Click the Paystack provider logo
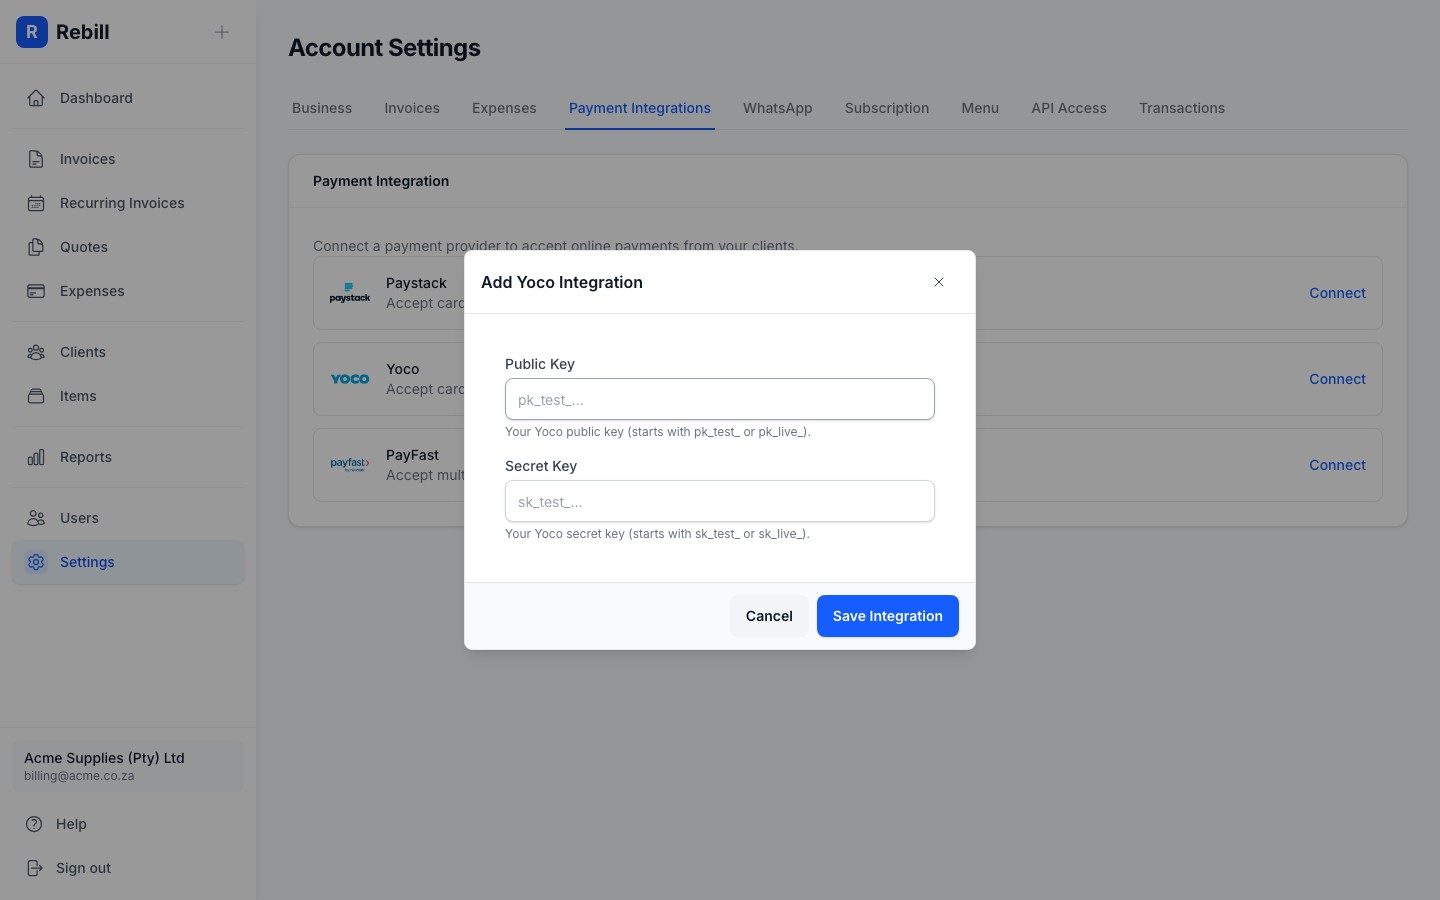The width and height of the screenshot is (1440, 900). 349,292
